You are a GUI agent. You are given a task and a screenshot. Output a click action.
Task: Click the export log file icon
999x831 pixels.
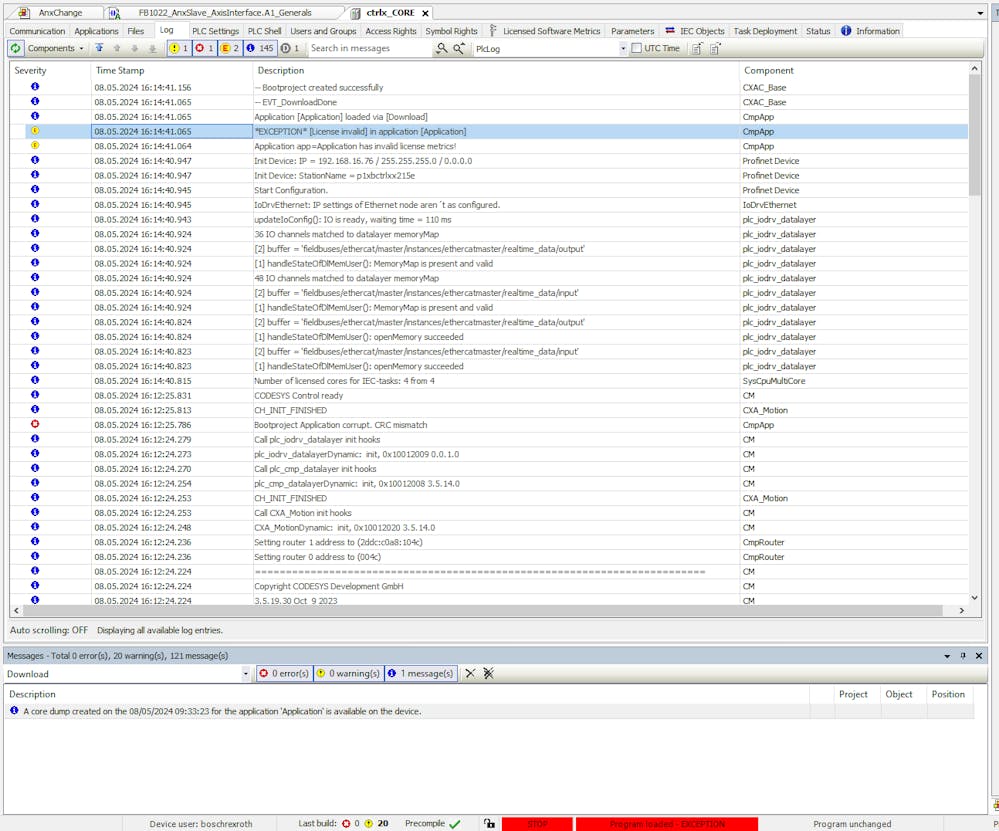(x=697, y=48)
